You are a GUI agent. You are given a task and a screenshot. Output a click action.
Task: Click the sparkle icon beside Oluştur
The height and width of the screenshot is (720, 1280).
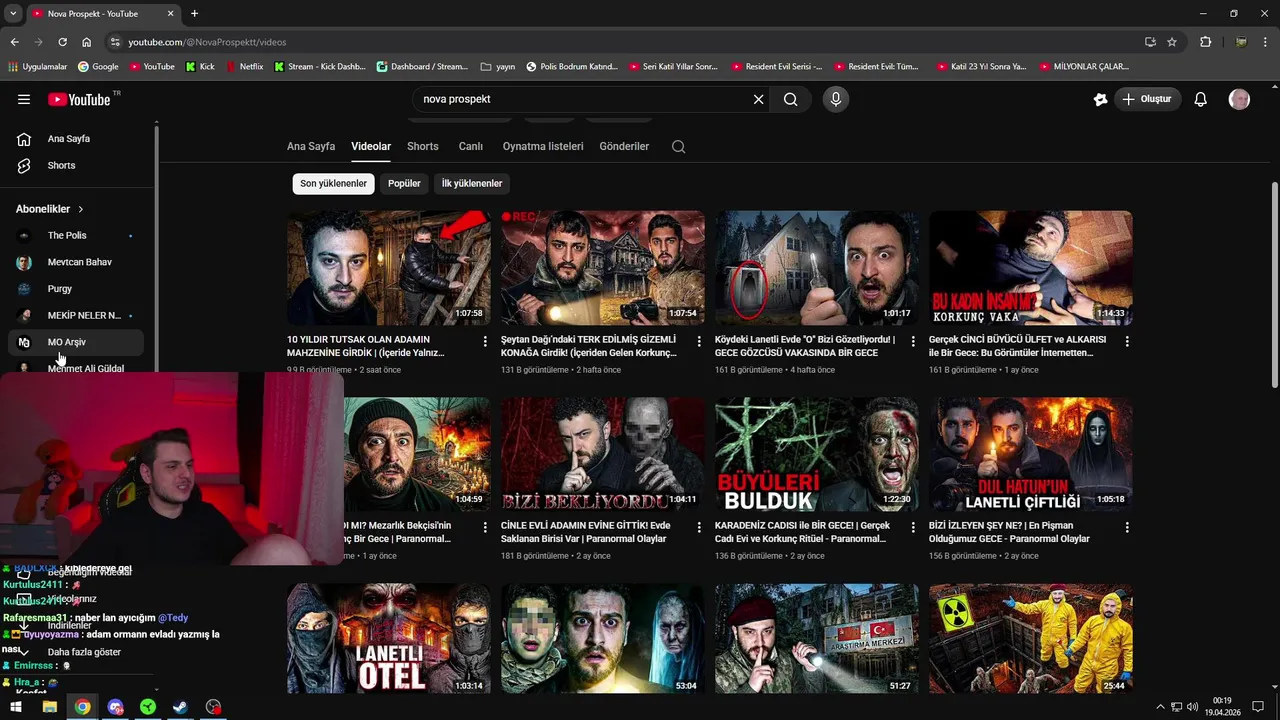click(x=1100, y=99)
